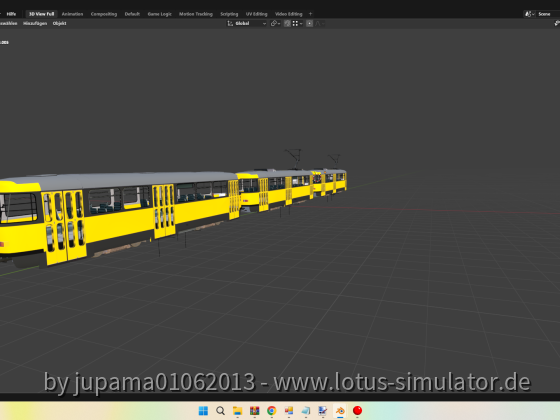Toggle the snapping magnet button
Screen dimensions: 560x420
(x=287, y=23)
